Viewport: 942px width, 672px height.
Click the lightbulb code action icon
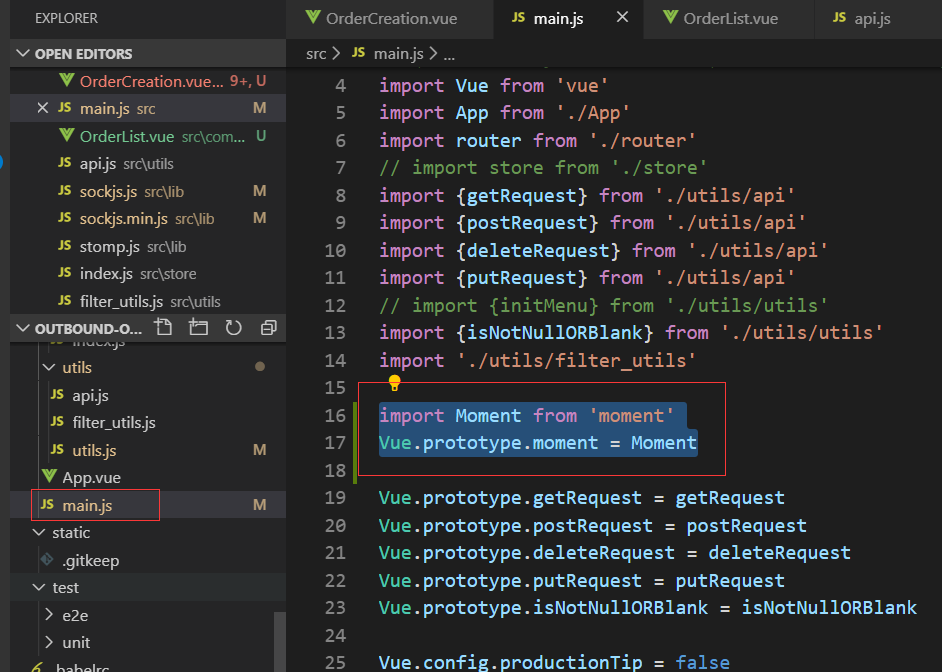394,382
